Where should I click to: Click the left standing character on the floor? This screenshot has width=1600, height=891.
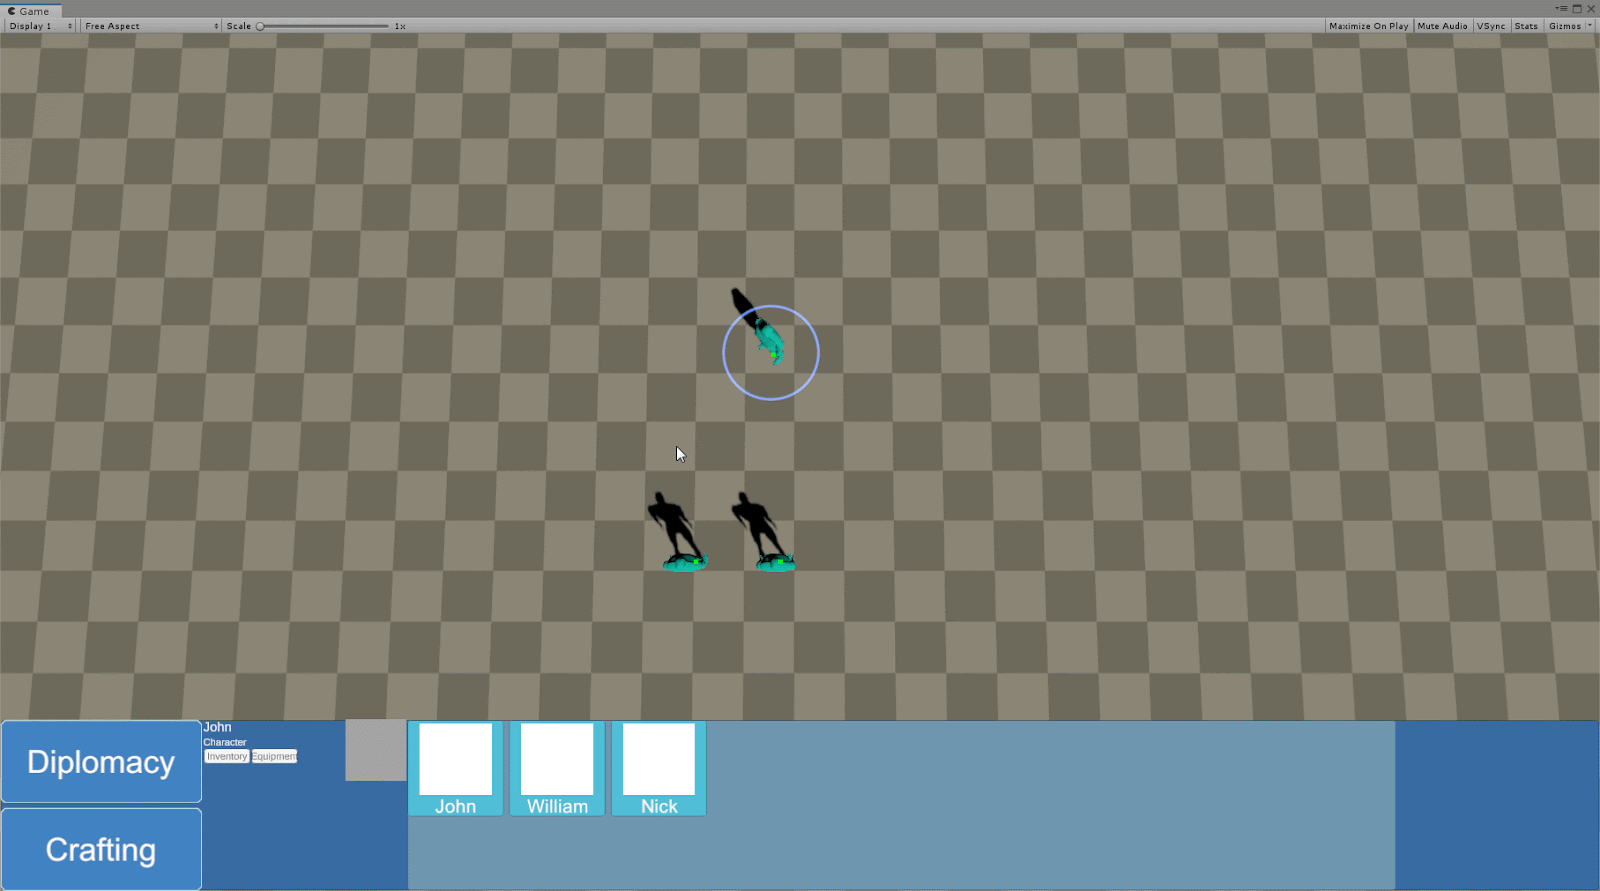tap(683, 562)
